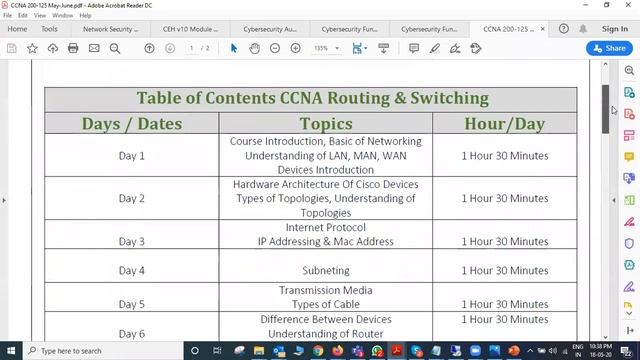The width and height of the screenshot is (640, 360).
Task: Open Task View on the taskbar
Action: pyautogui.click(x=217, y=351)
